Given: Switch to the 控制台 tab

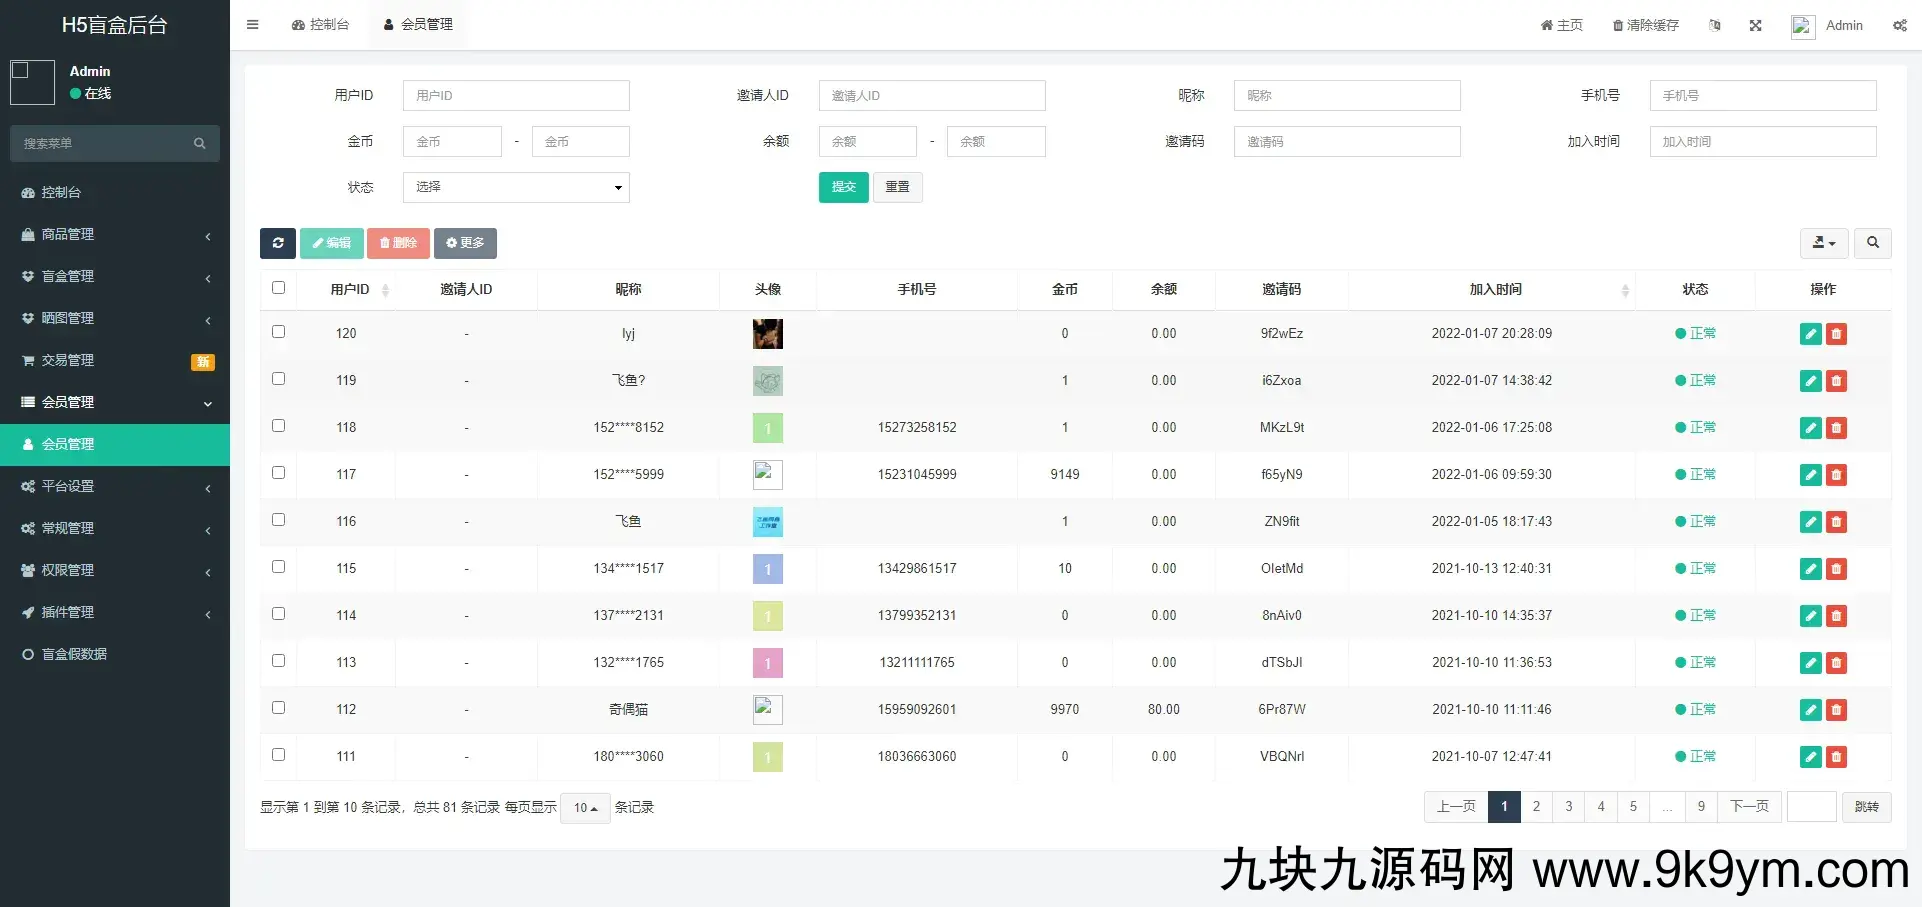Looking at the screenshot, I should [x=320, y=24].
